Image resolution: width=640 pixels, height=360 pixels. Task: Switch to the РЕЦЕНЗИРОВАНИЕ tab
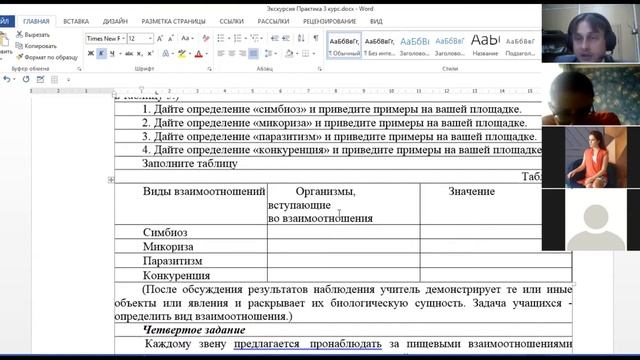[329, 21]
